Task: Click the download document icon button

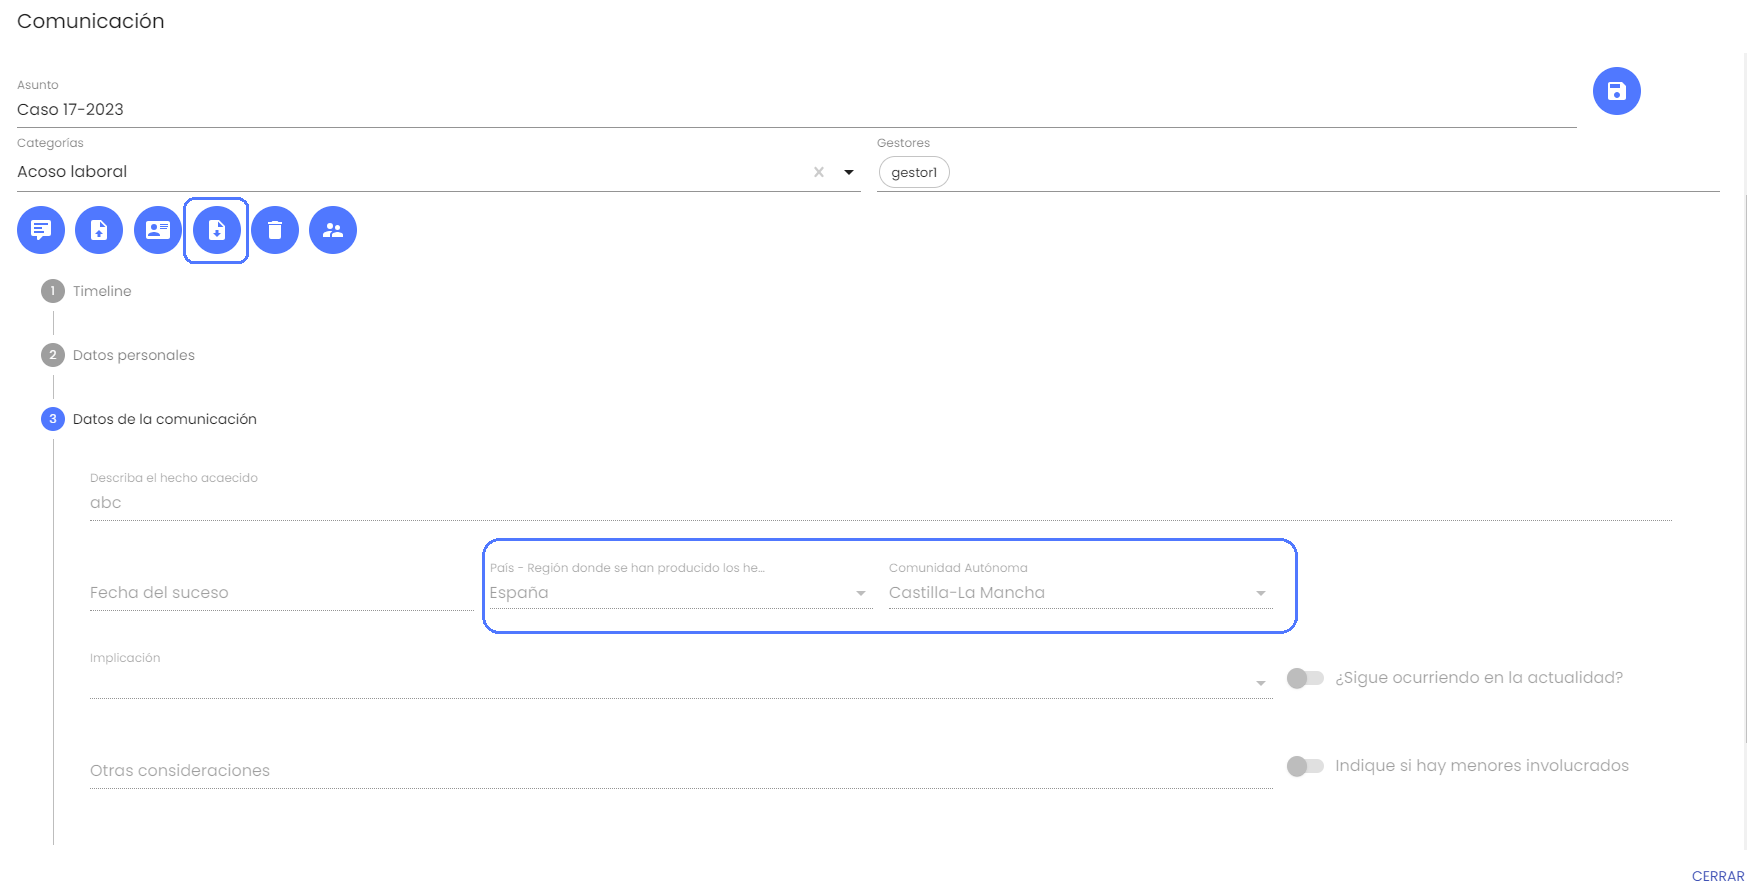Action: click(217, 230)
